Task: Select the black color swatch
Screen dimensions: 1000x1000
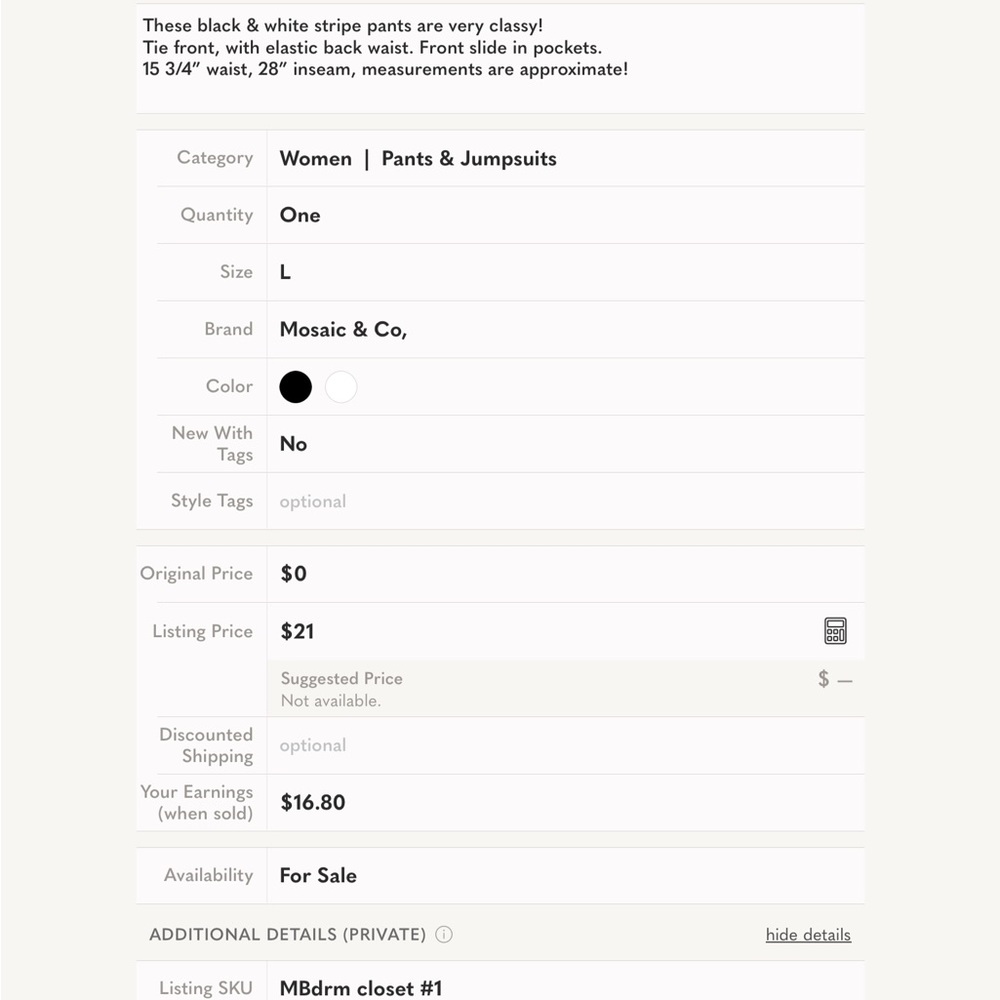Action: 295,386
